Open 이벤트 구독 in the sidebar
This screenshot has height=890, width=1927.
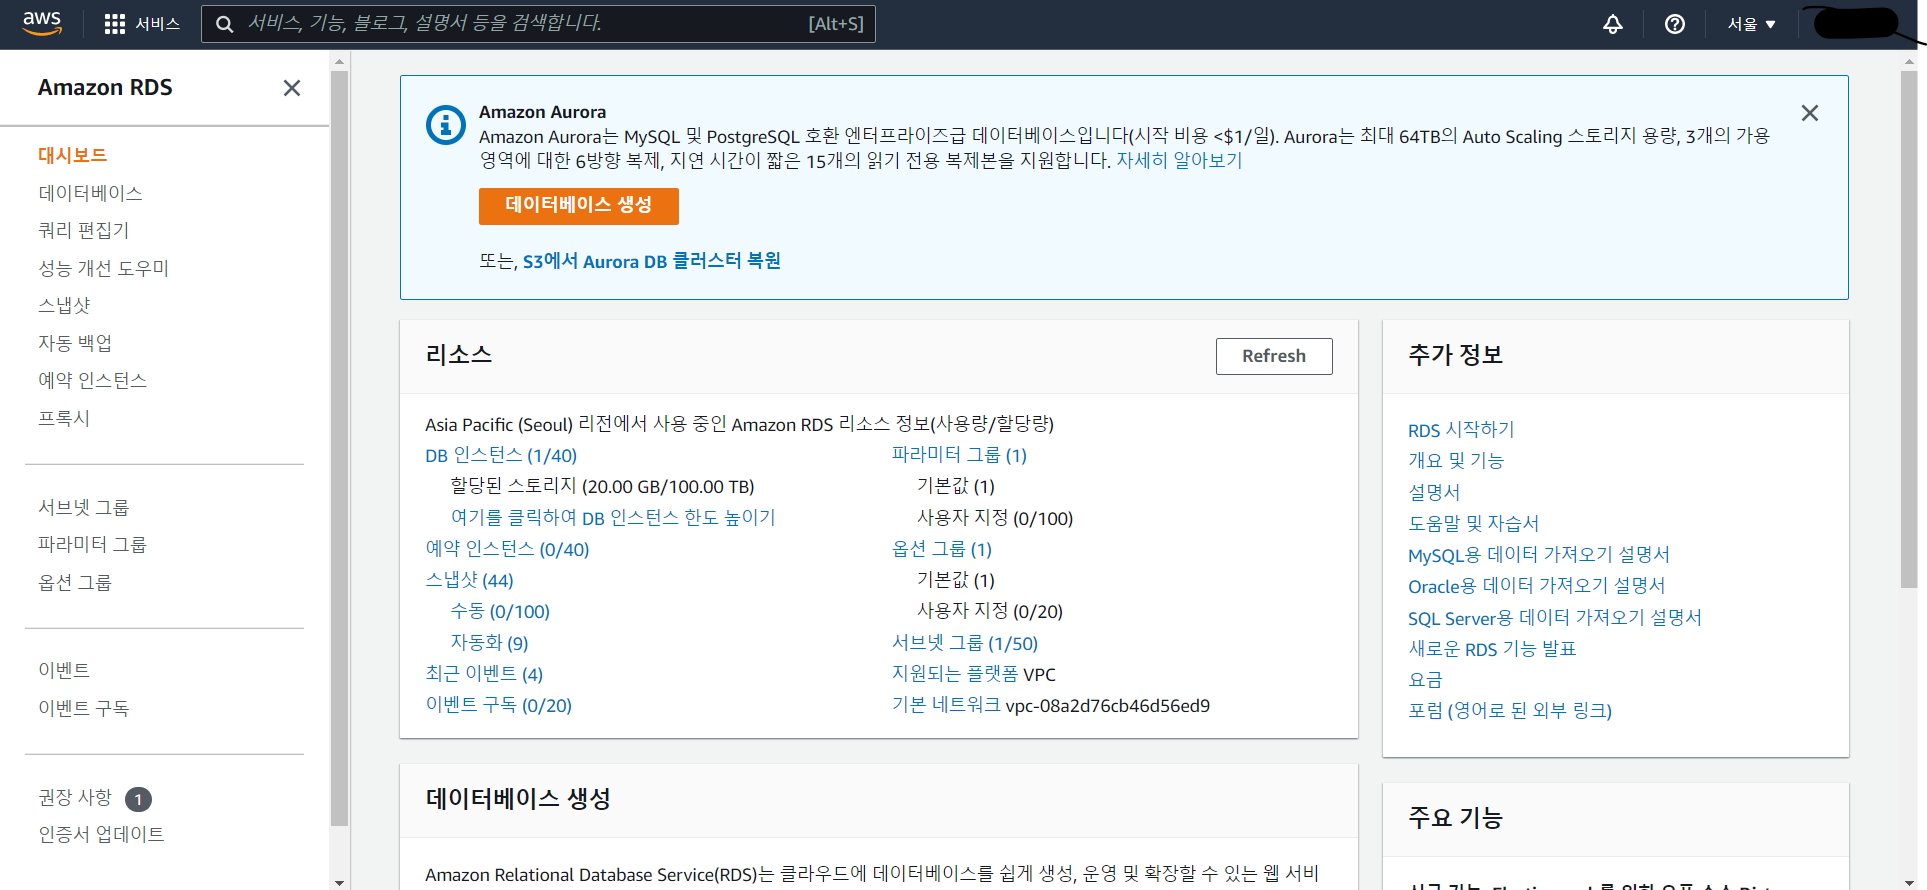[83, 708]
